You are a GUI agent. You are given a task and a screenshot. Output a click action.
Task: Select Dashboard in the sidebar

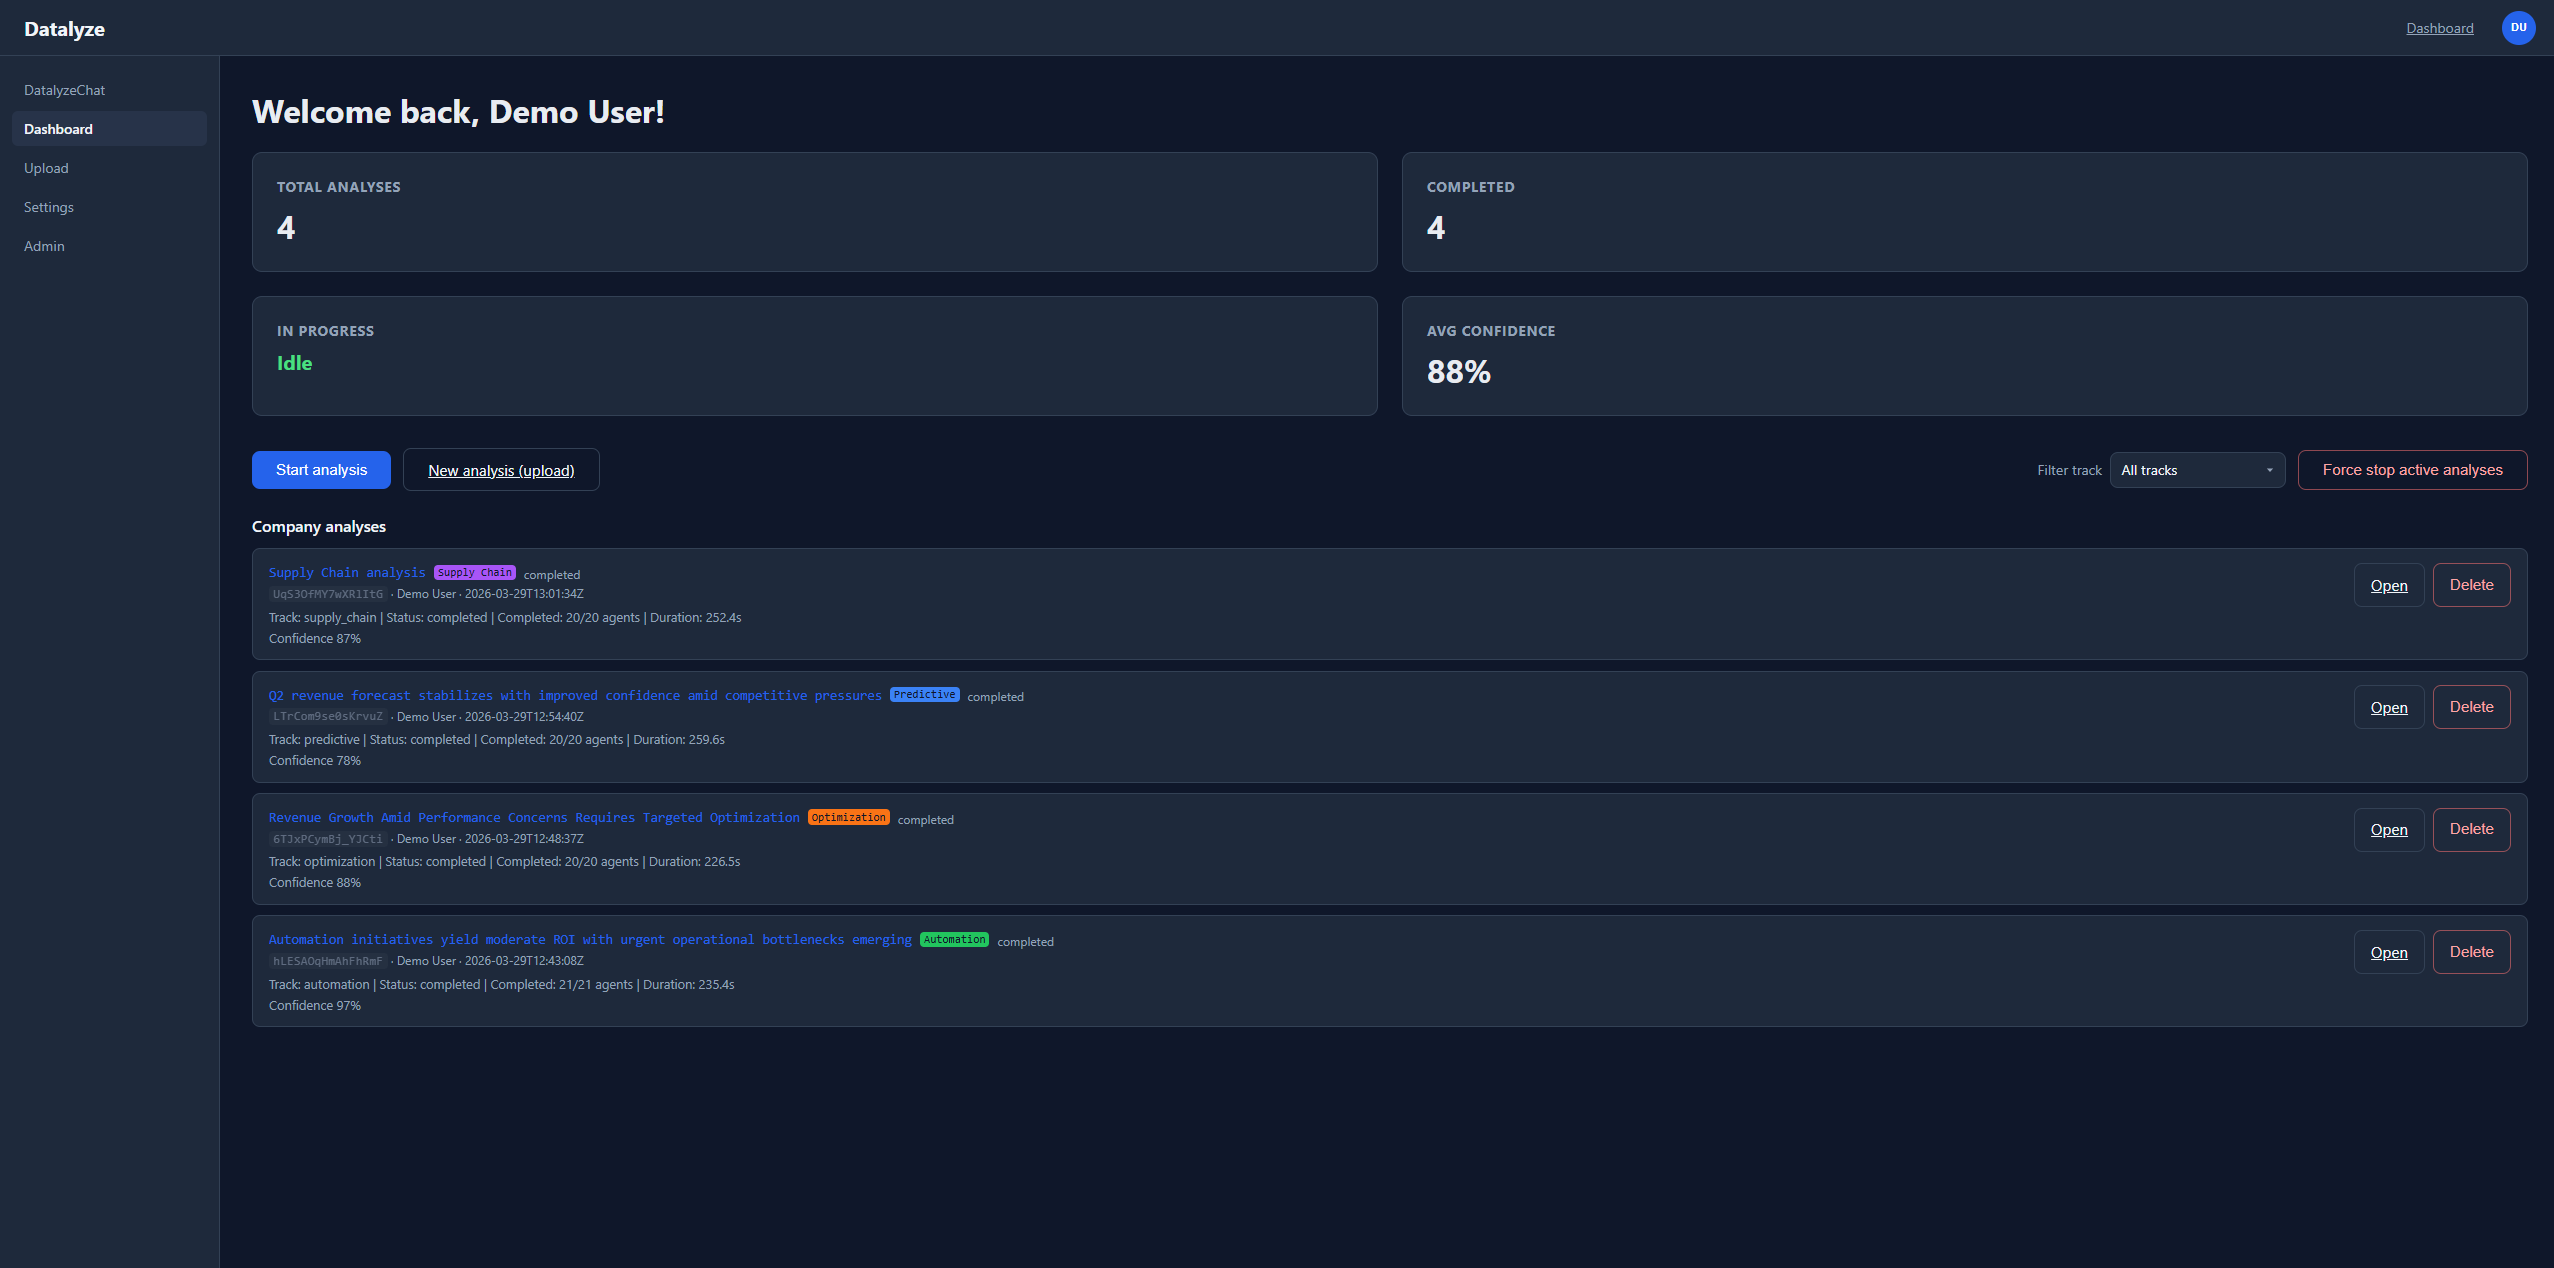pos(58,129)
